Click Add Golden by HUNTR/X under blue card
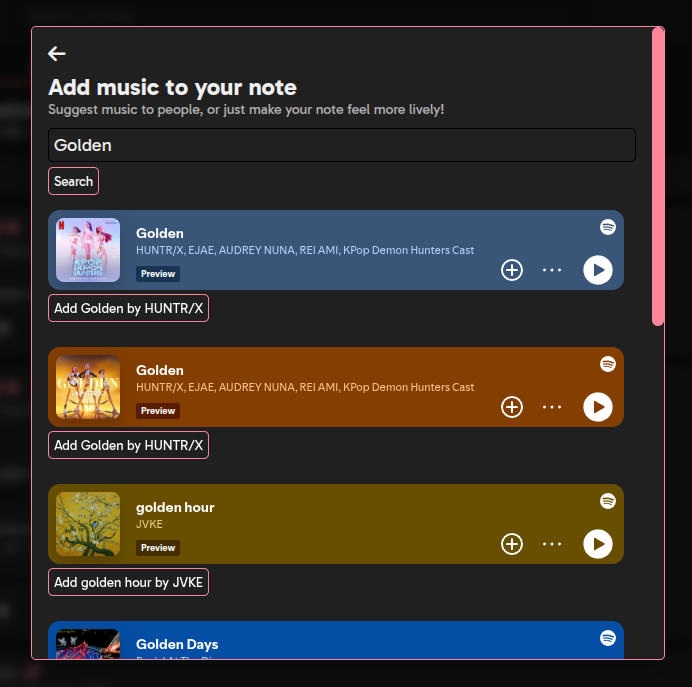Screen dimensions: 692x687 (128, 308)
